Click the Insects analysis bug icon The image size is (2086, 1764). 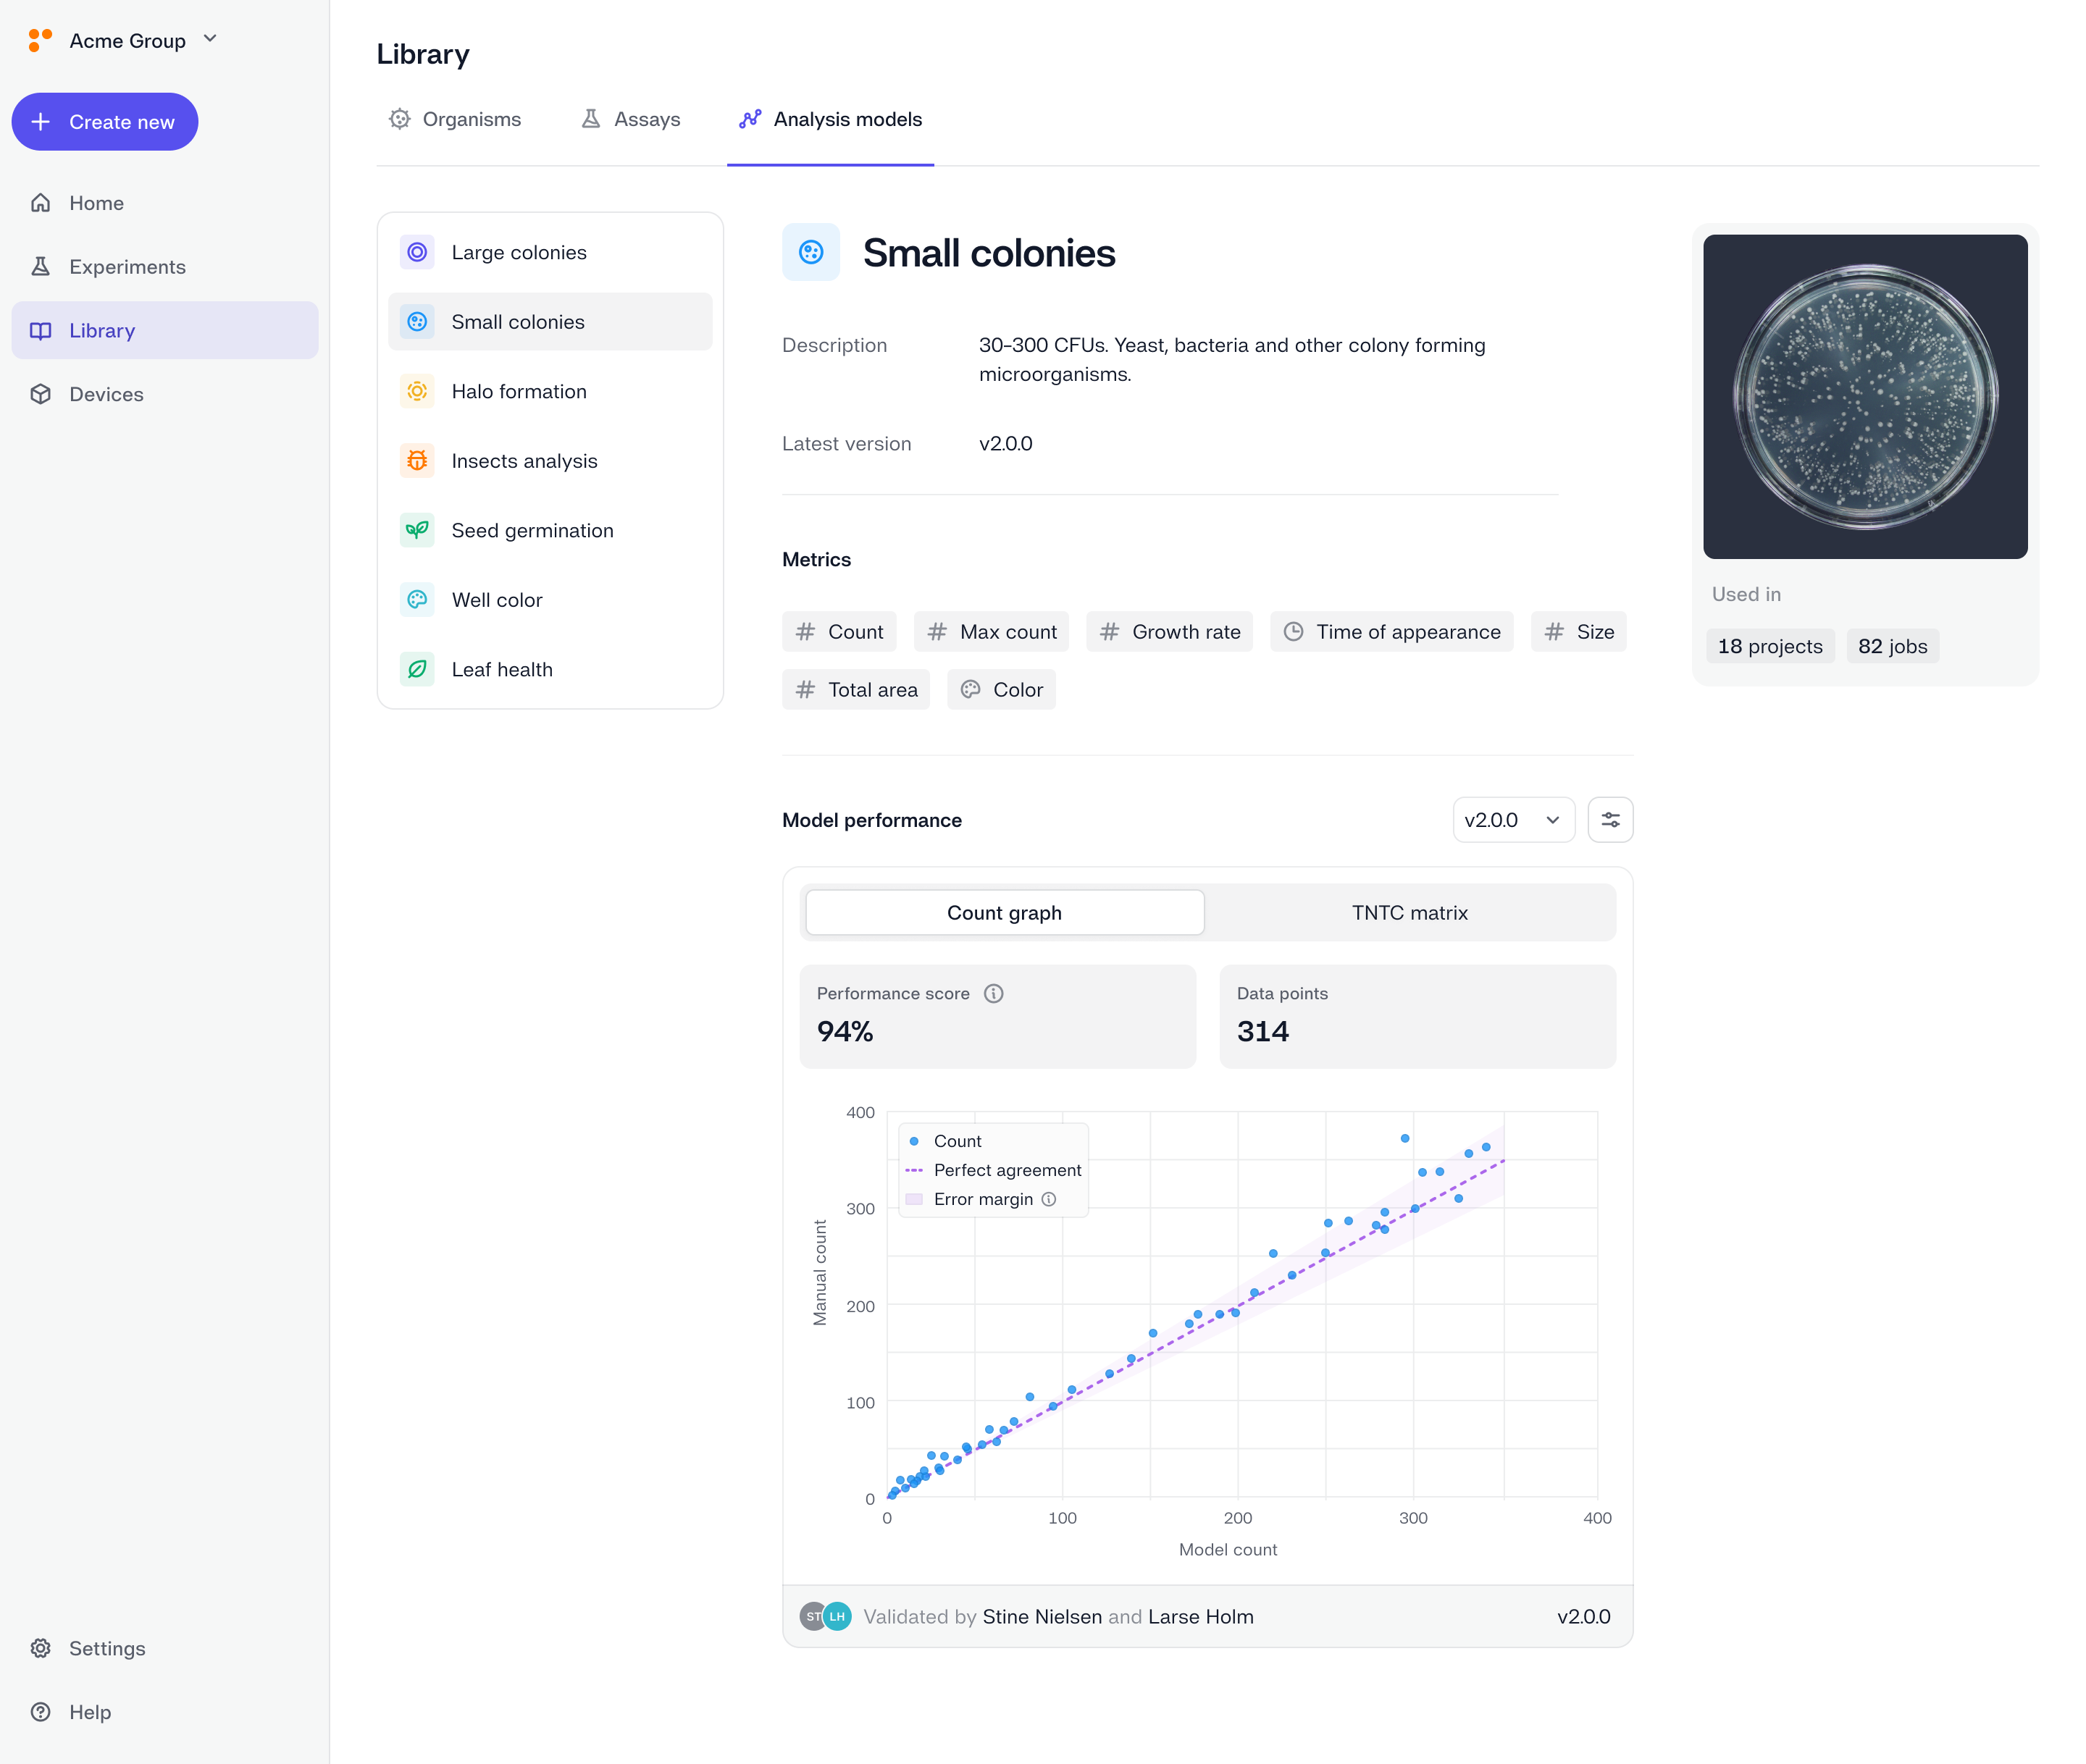tap(417, 461)
